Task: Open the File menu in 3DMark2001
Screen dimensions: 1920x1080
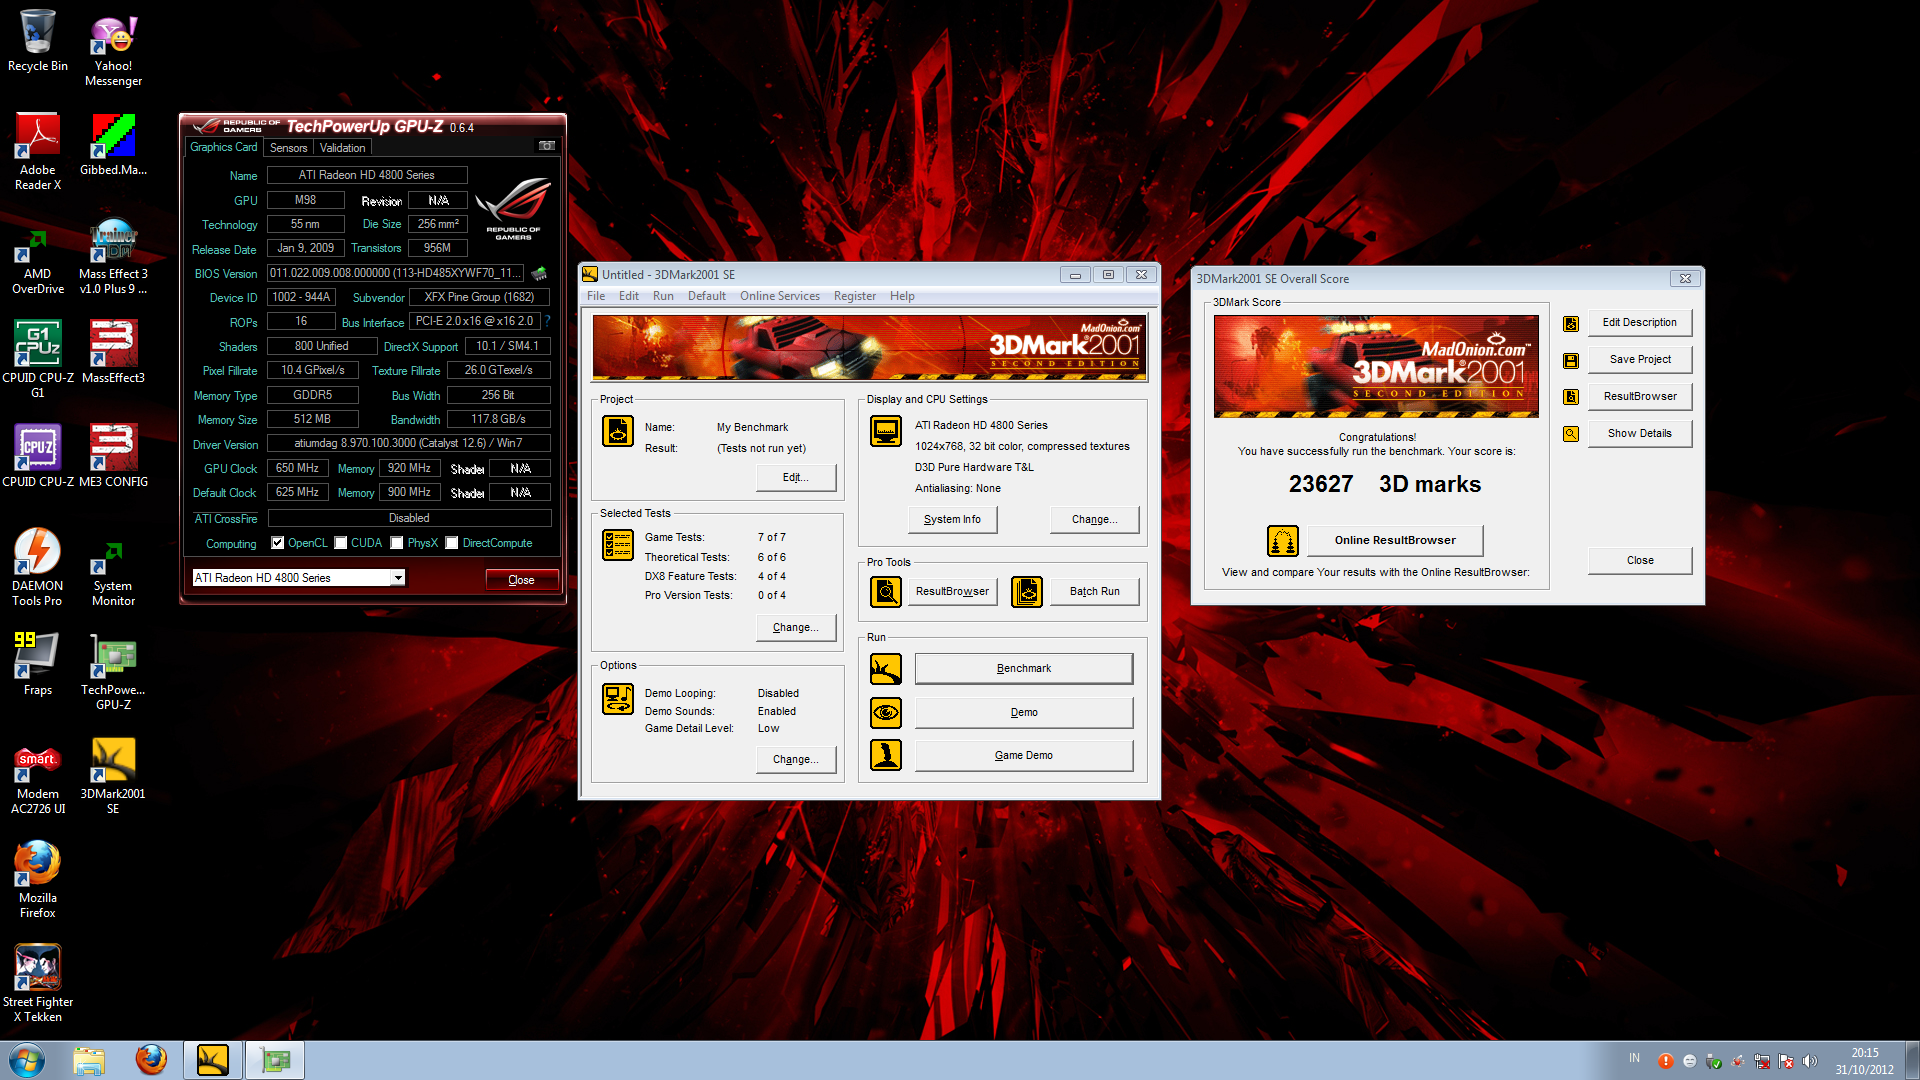Action: [x=596, y=296]
